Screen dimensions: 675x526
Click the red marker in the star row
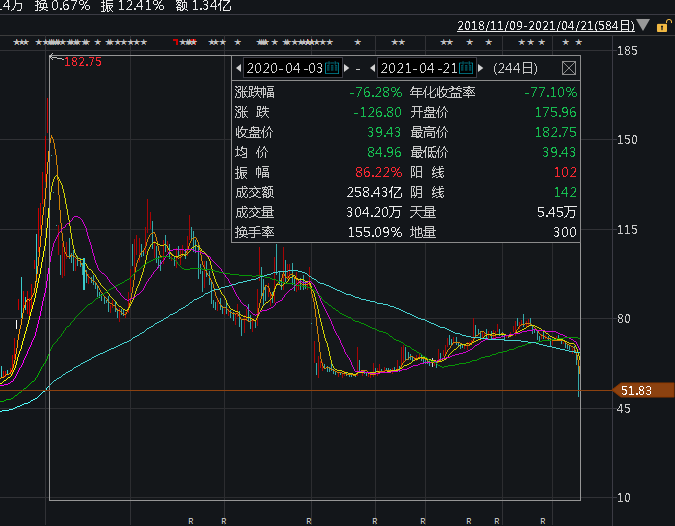176,42
